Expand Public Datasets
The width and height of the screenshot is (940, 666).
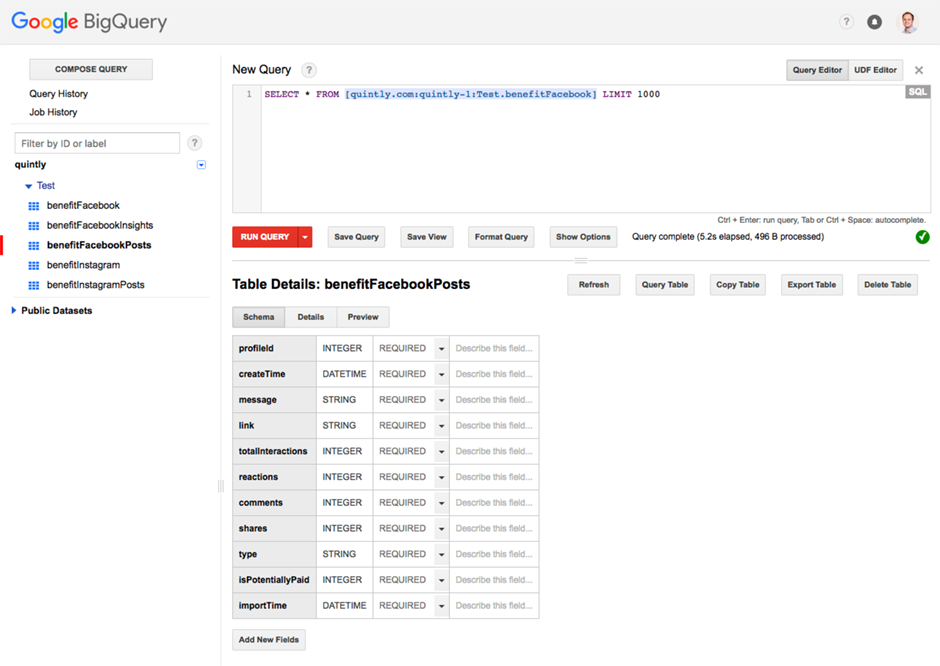click(x=14, y=311)
